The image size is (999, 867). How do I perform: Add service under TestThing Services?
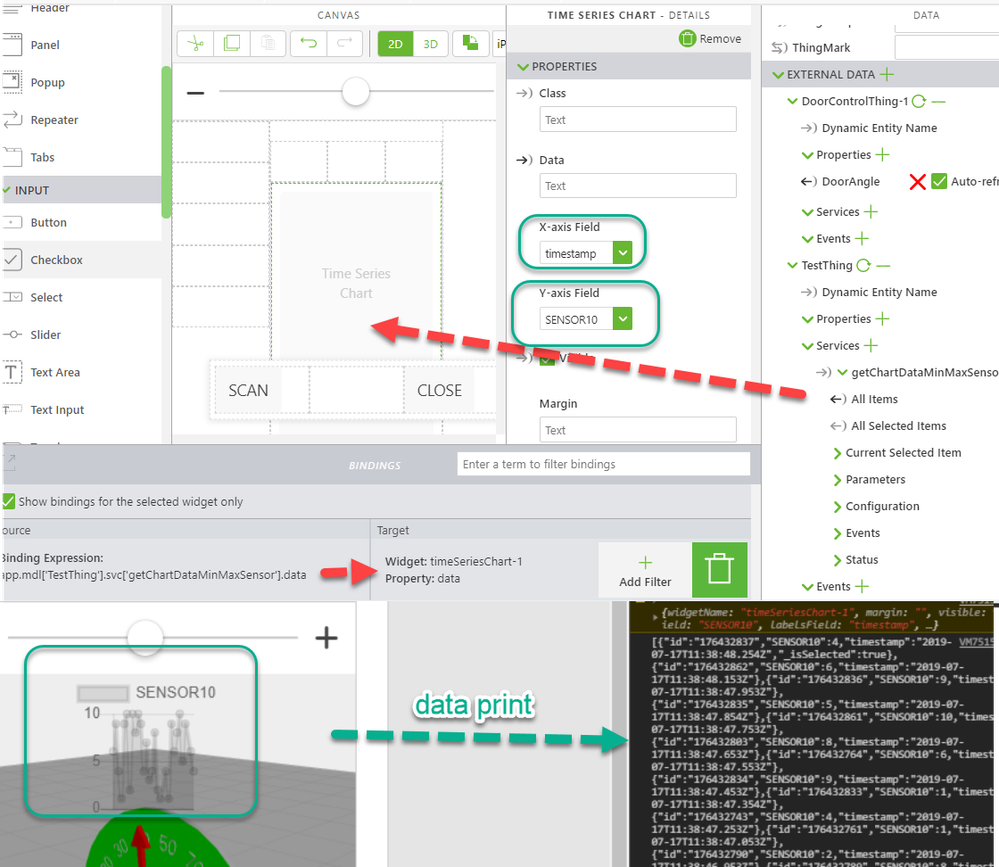pyautogui.click(x=871, y=346)
